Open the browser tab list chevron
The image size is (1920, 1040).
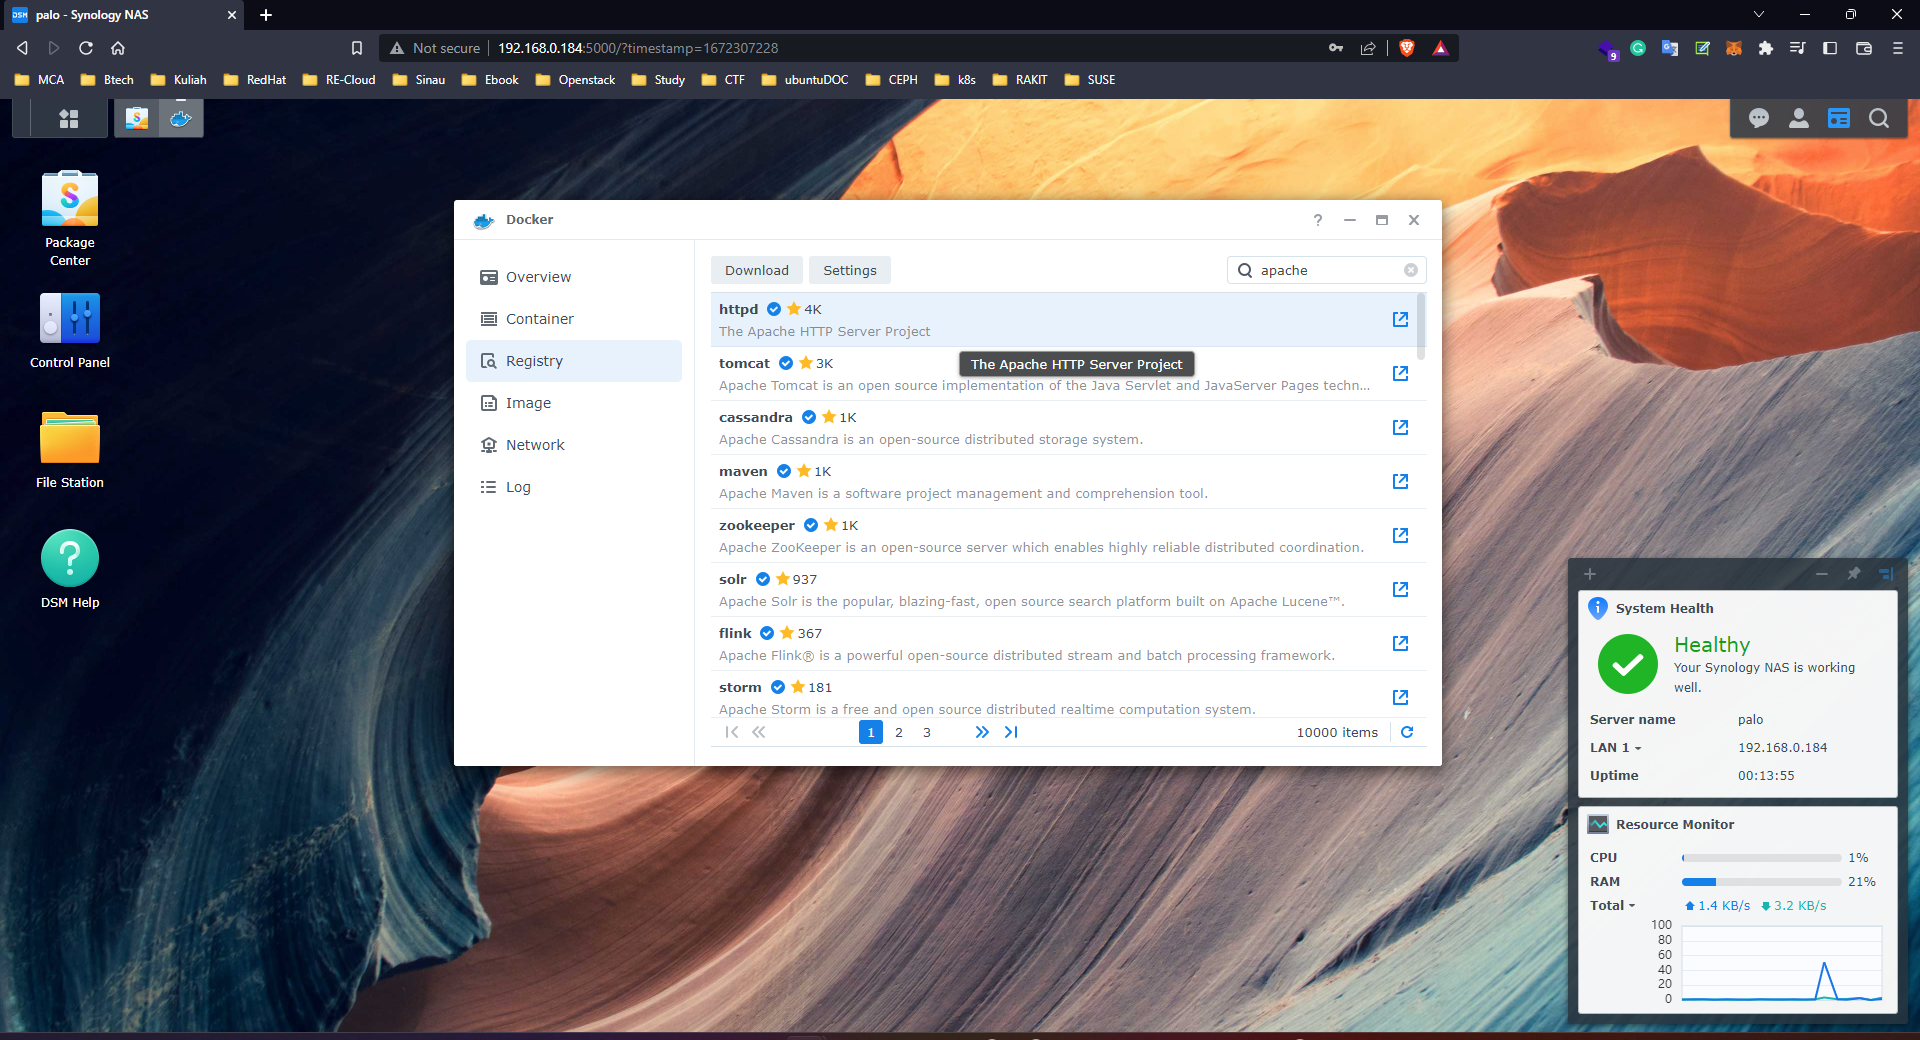tap(1759, 14)
